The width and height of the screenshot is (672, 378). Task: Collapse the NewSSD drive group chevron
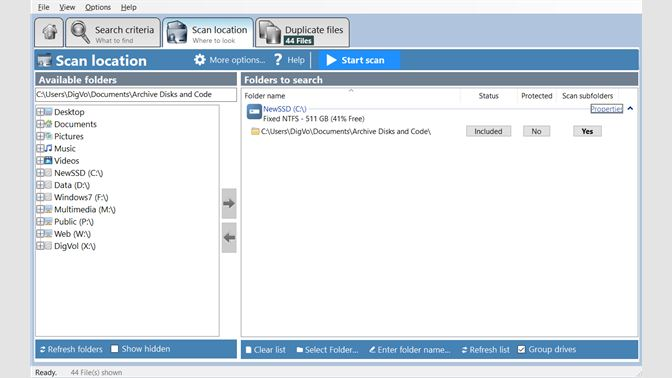click(630, 108)
